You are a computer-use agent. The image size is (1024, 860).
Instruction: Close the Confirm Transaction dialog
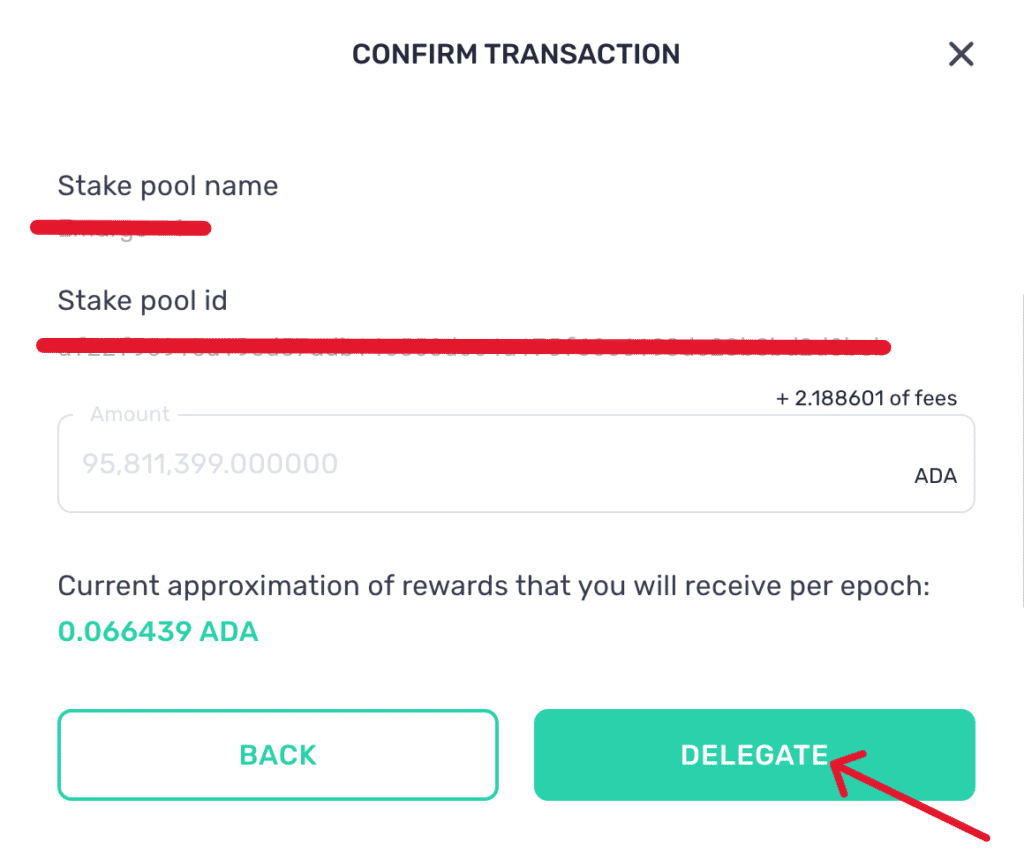click(961, 54)
